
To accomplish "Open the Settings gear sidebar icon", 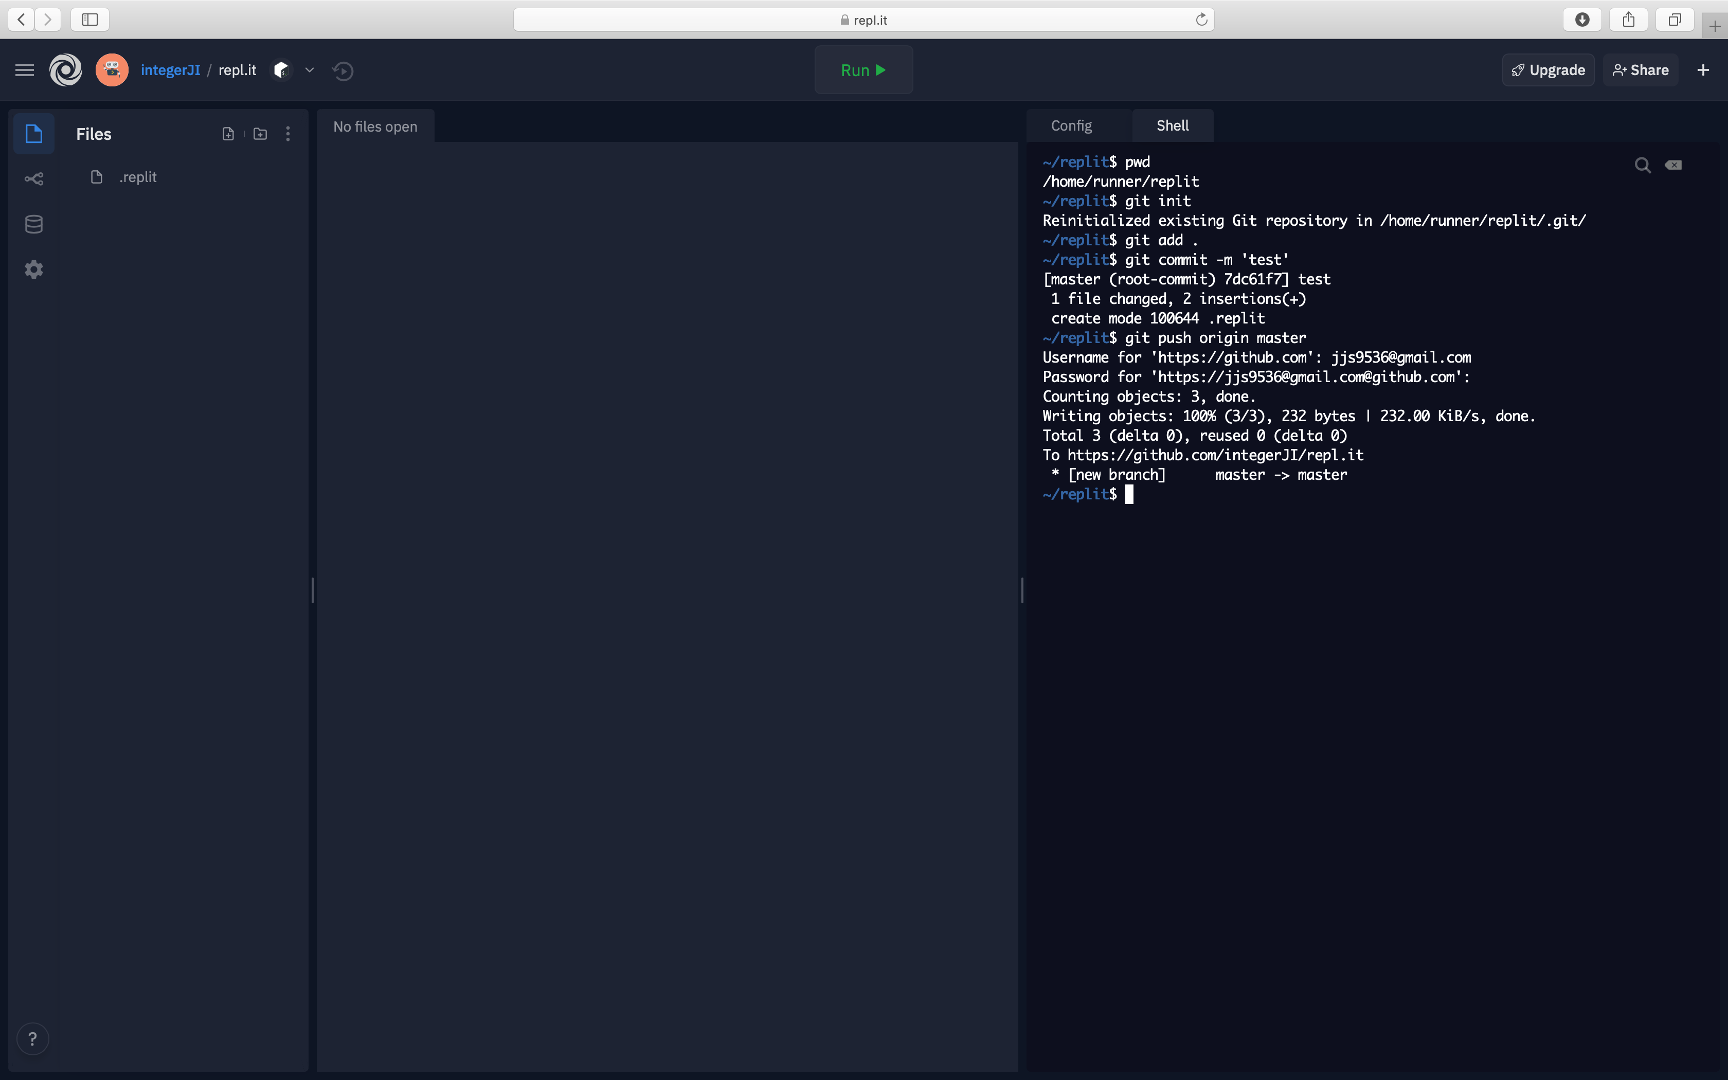I will [34, 269].
